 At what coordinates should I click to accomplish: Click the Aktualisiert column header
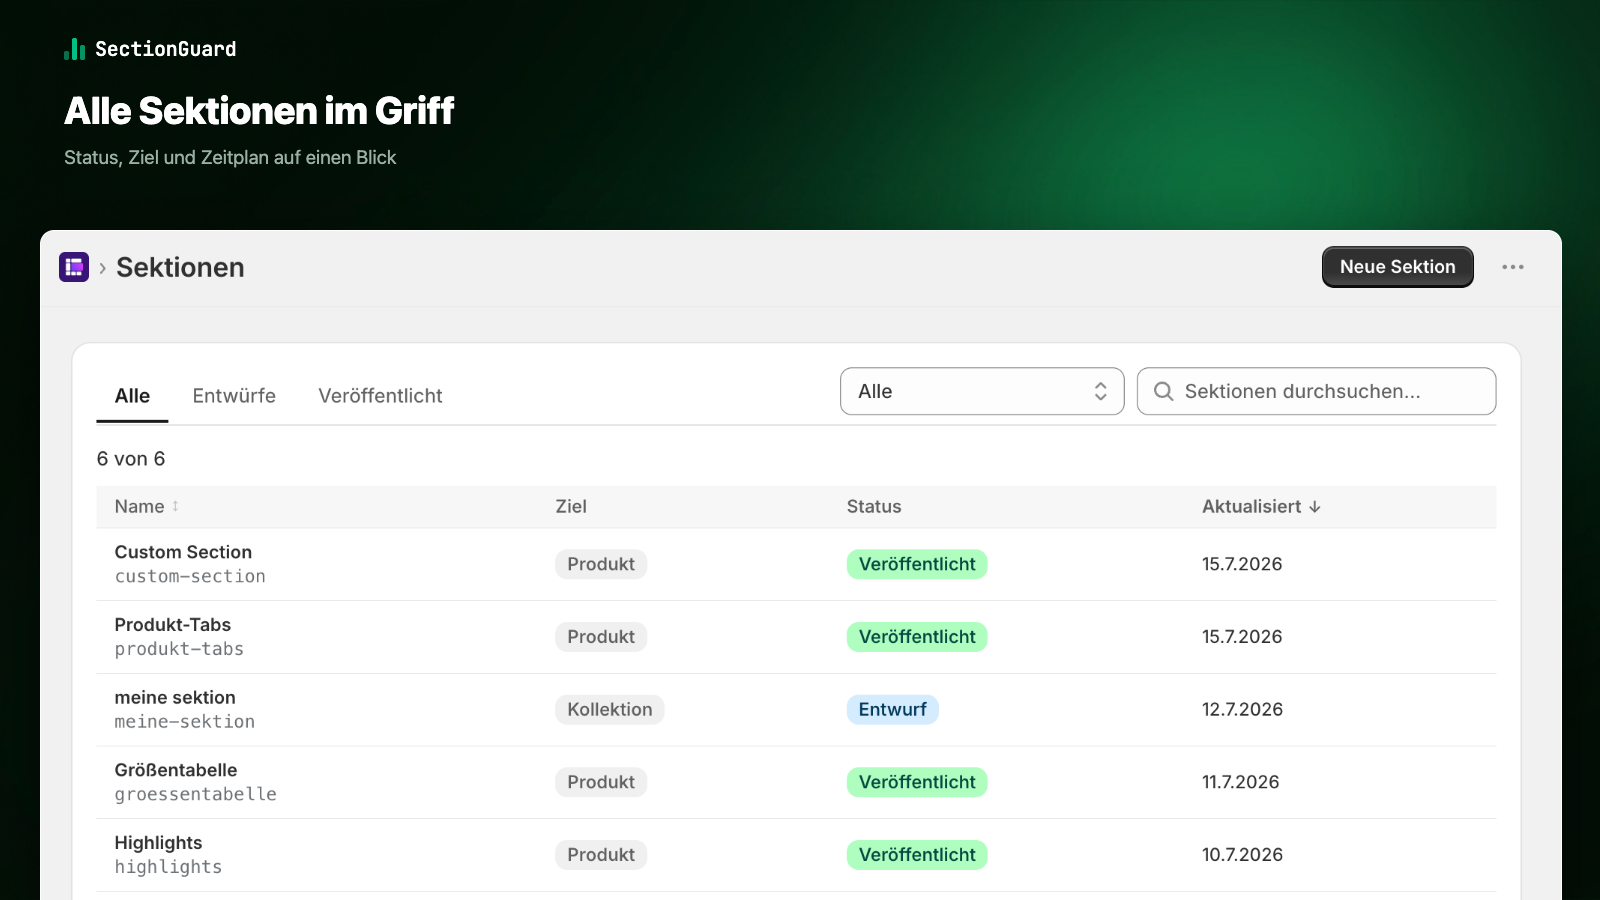click(1252, 507)
